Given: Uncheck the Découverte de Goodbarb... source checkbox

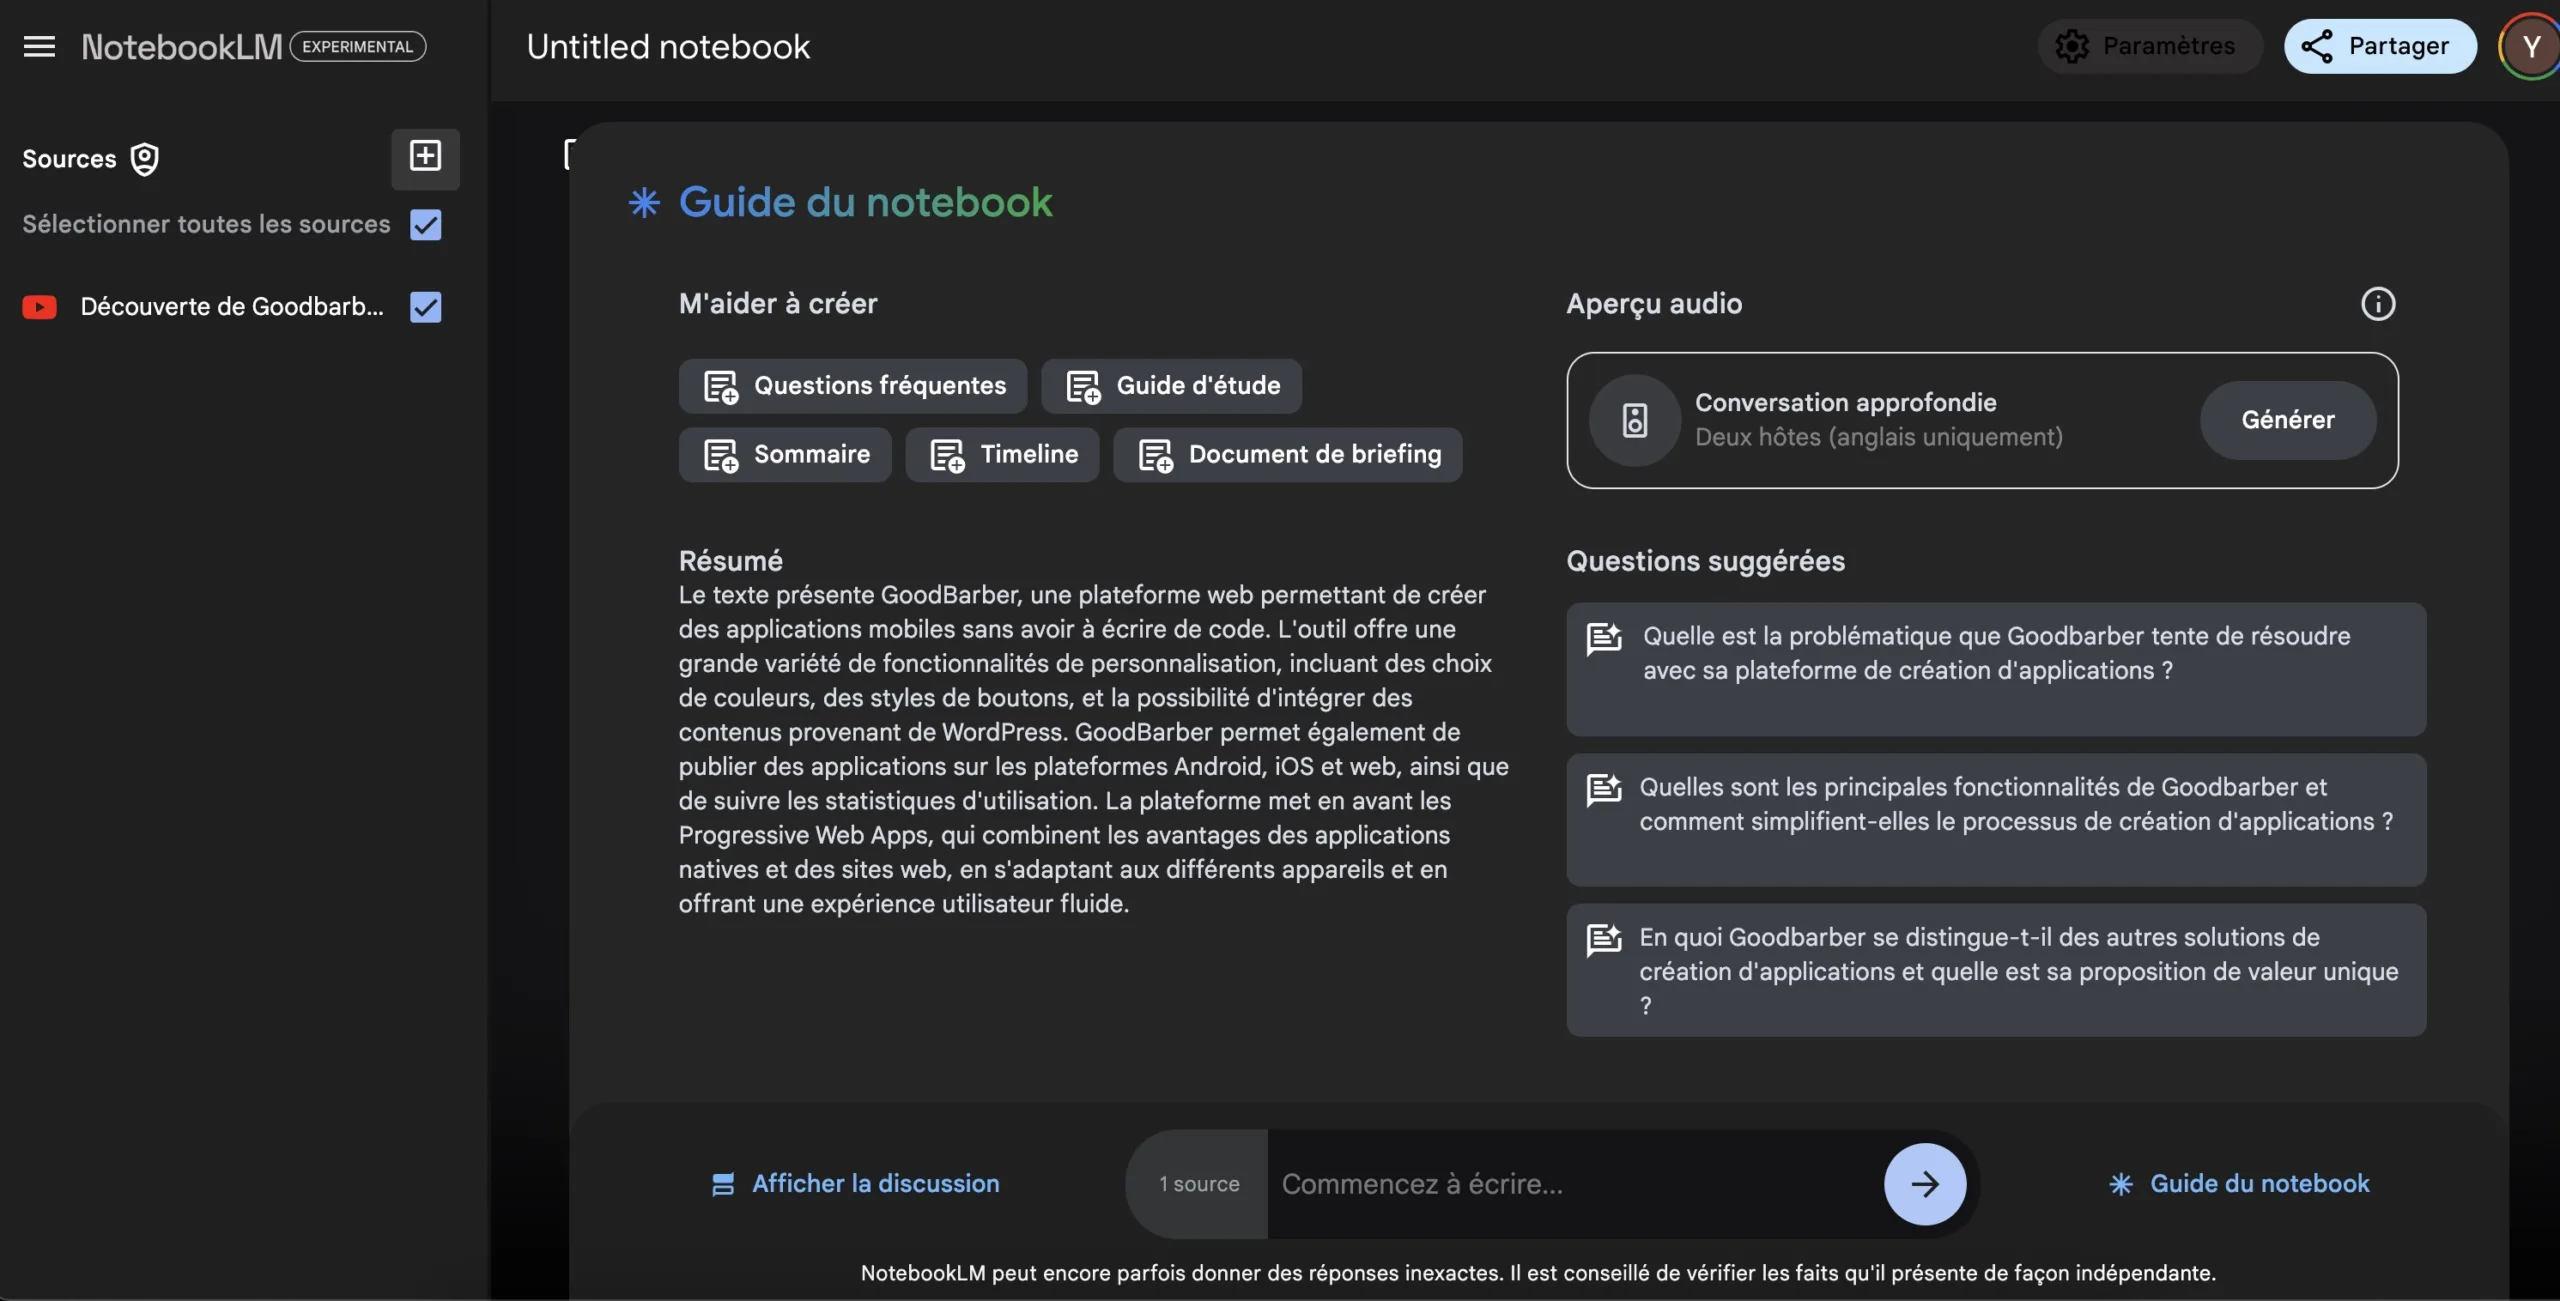Looking at the screenshot, I should point(426,307).
